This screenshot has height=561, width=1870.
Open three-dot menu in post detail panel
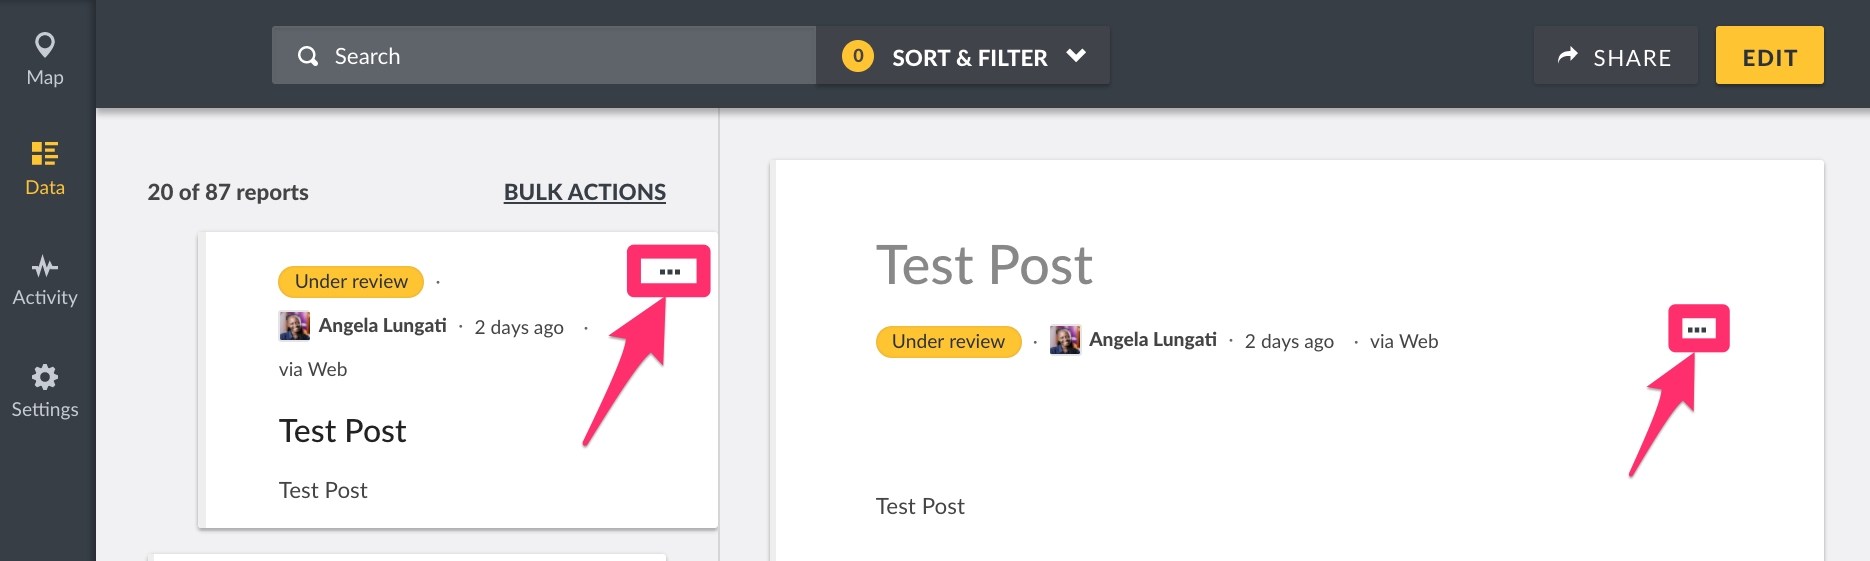(1697, 329)
